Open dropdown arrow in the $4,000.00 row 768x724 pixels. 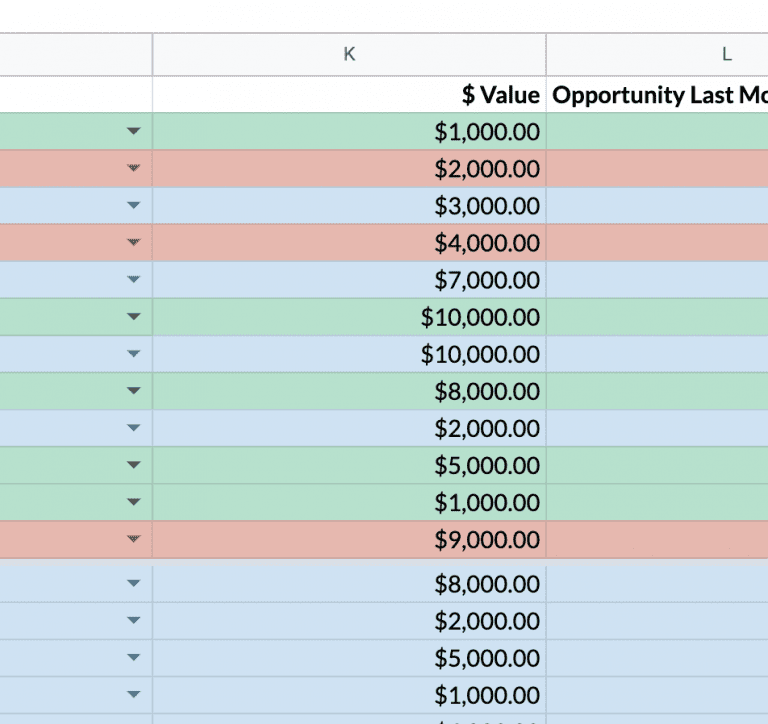pyautogui.click(x=134, y=242)
